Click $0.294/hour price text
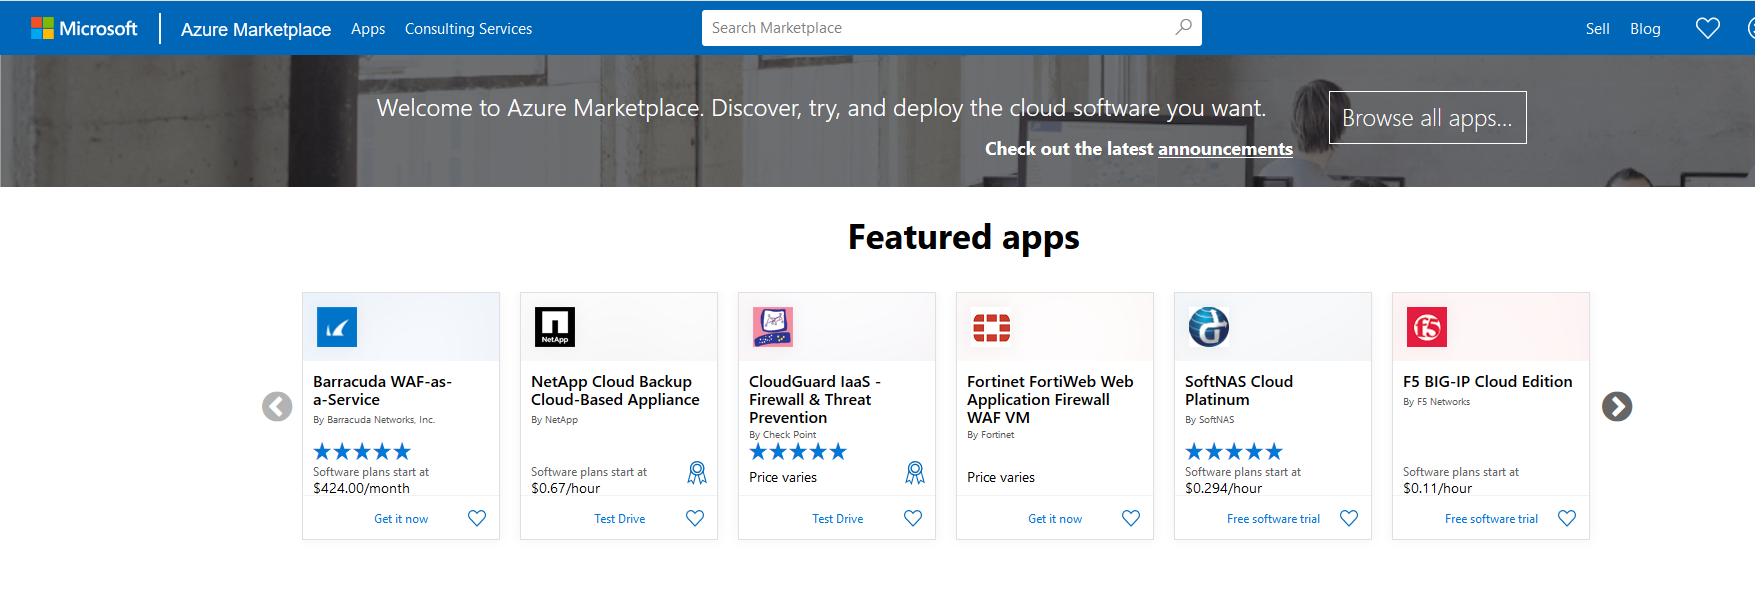1755x606 pixels. pyautogui.click(x=1223, y=489)
